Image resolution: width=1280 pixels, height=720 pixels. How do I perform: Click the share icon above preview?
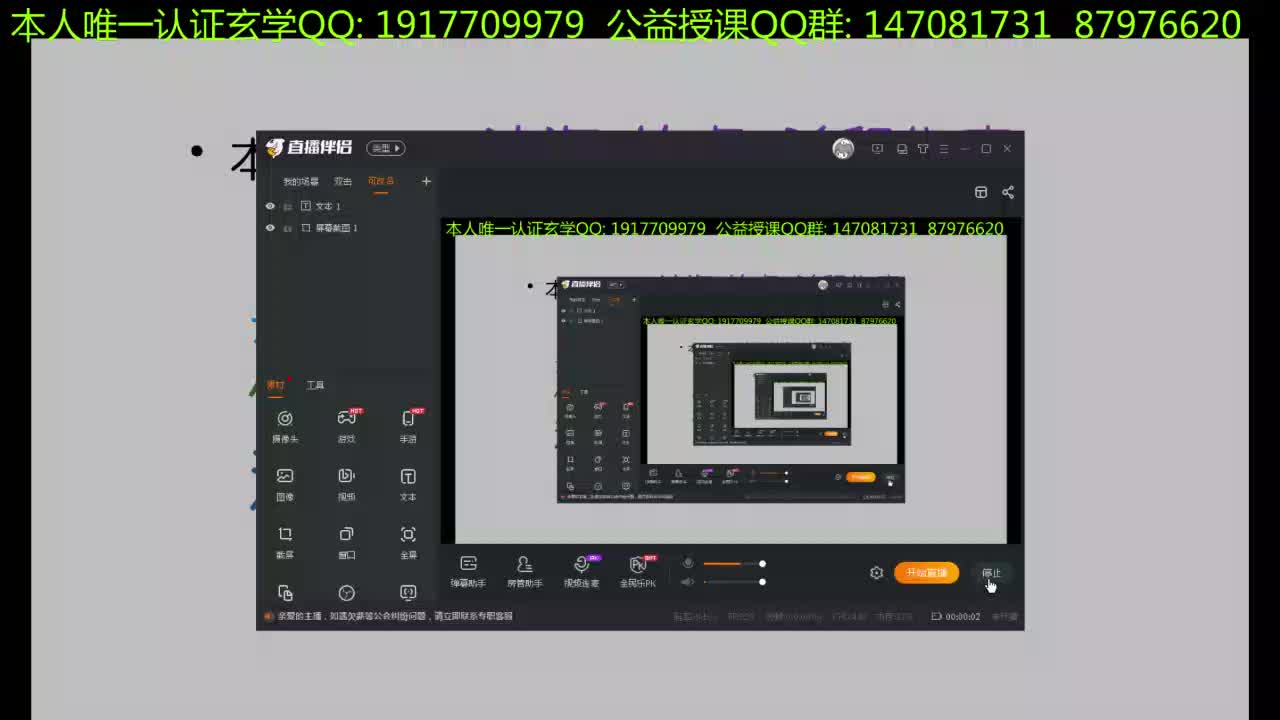pyautogui.click(x=1008, y=192)
